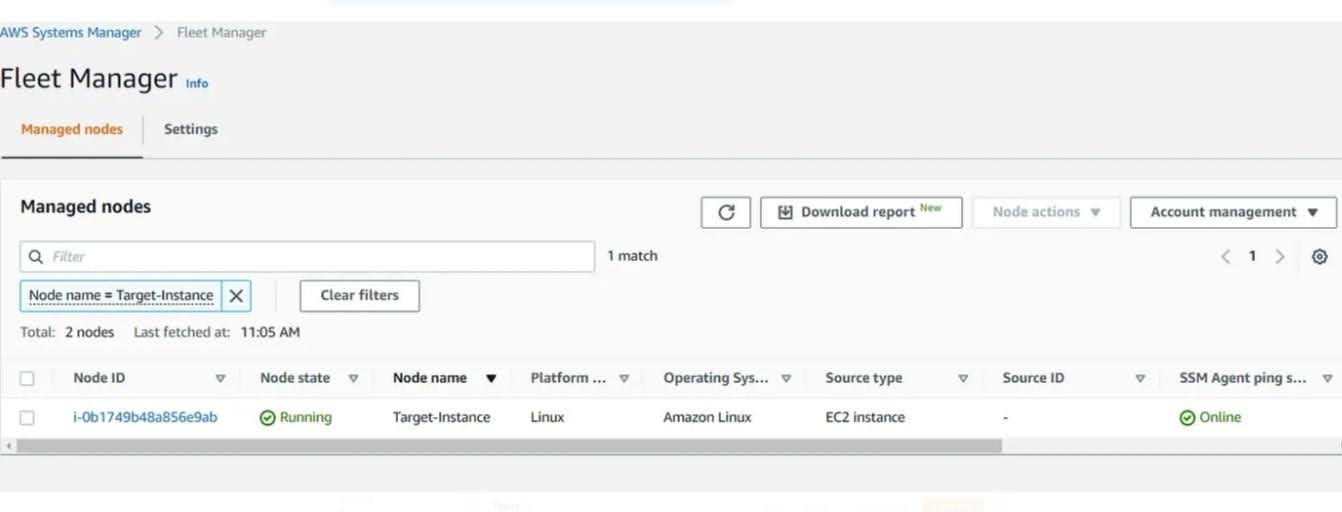This screenshot has height=512, width=1342.
Task: Sort by Platform column arrow
Action: tap(624, 379)
